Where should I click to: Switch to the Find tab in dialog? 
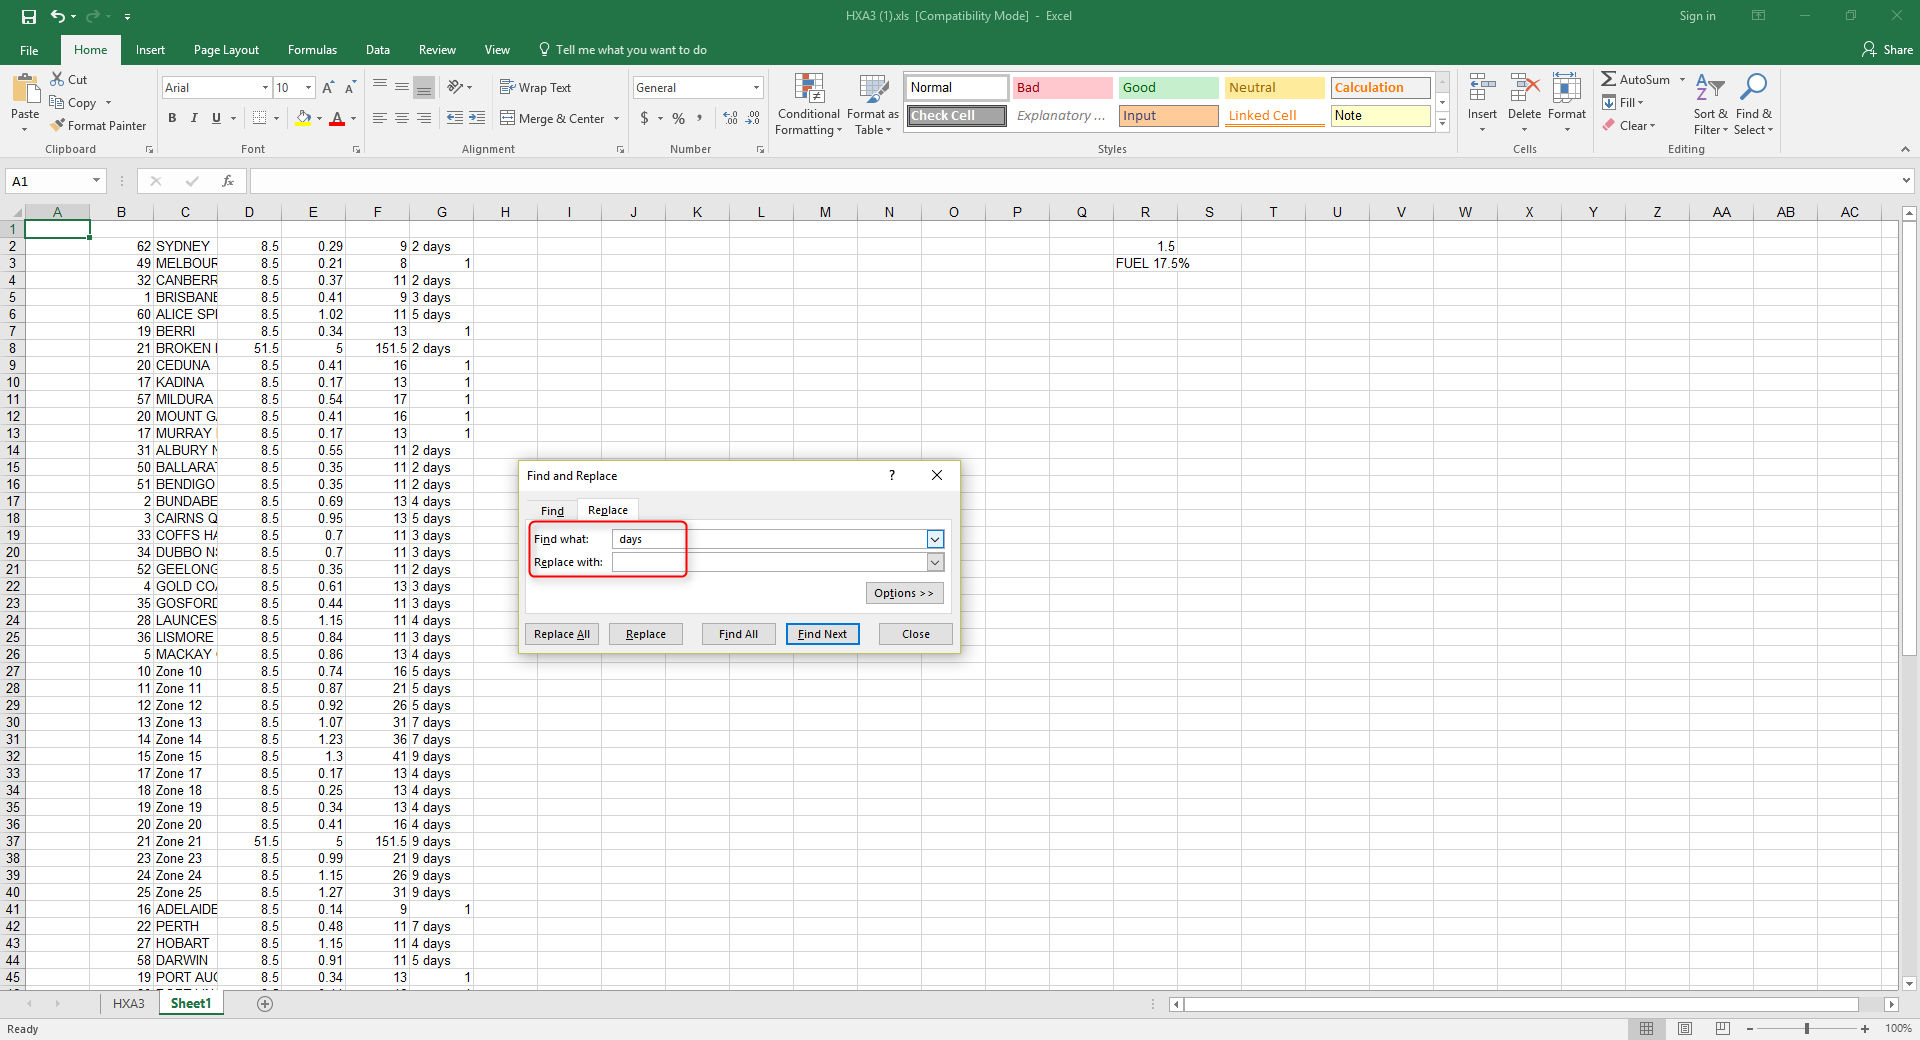click(552, 510)
